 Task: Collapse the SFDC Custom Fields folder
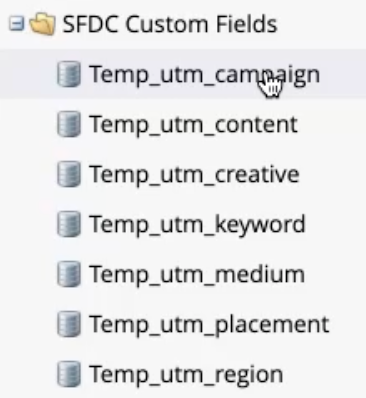17,24
